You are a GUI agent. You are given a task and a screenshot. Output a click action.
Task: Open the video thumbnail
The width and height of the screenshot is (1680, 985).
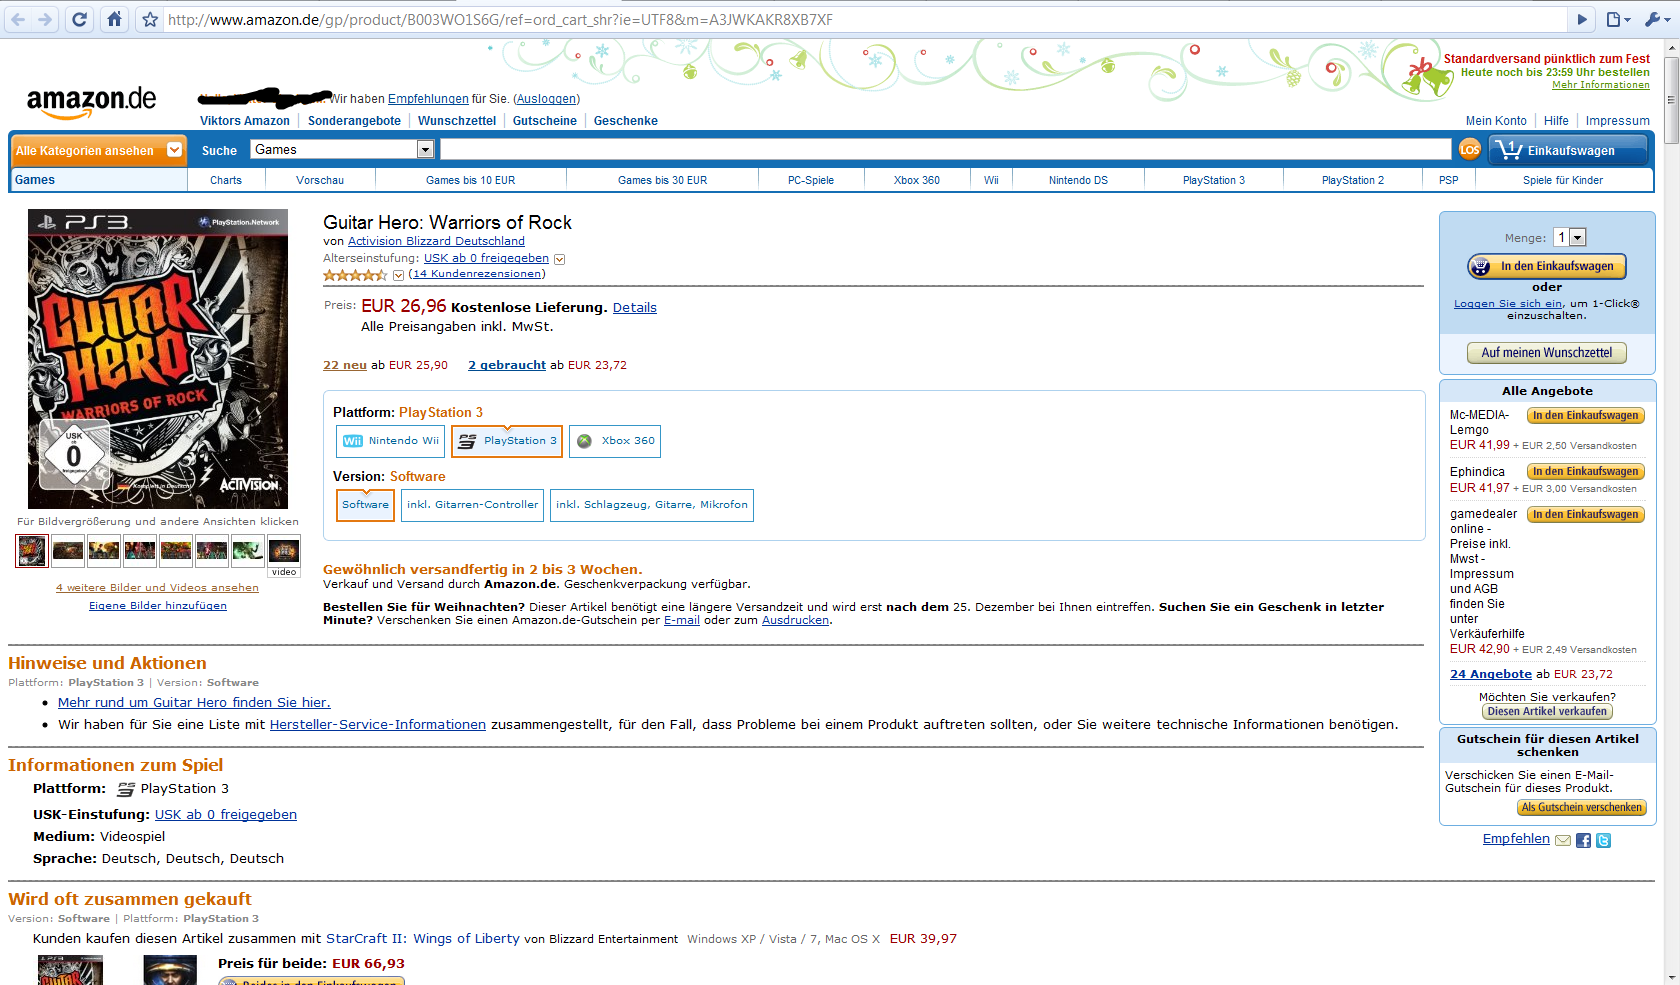click(284, 556)
